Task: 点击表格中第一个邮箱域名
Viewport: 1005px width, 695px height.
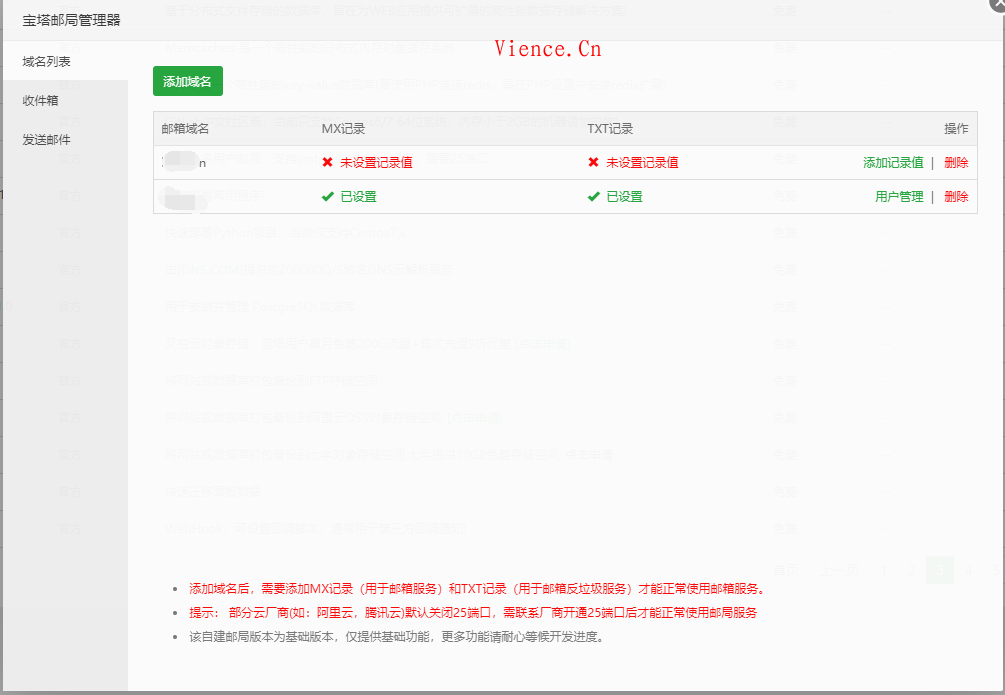Action: [184, 162]
